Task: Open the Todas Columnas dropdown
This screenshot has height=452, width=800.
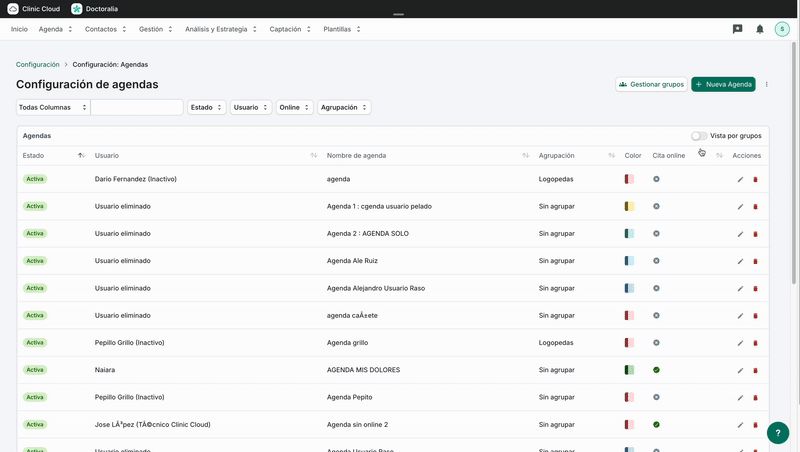Action: (x=53, y=107)
